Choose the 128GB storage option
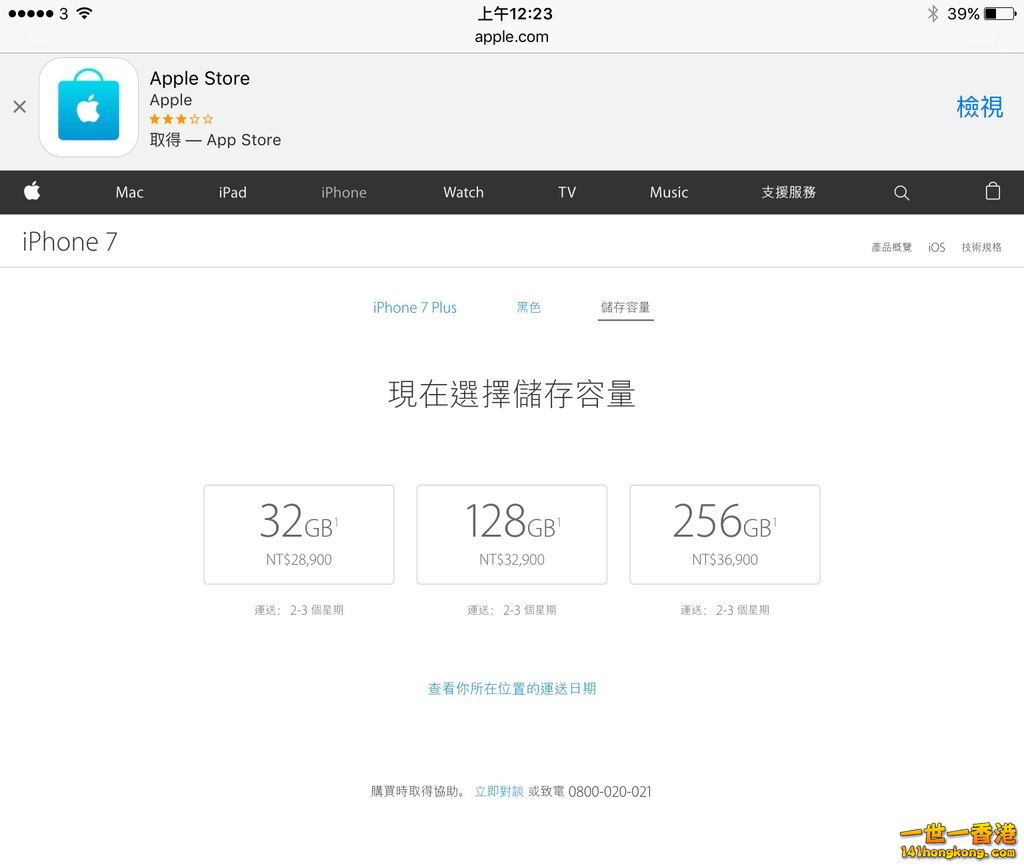The width and height of the screenshot is (1024, 866). pos(511,535)
